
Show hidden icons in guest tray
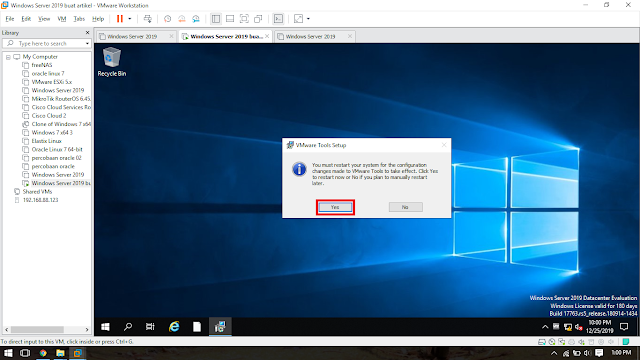tap(545, 327)
